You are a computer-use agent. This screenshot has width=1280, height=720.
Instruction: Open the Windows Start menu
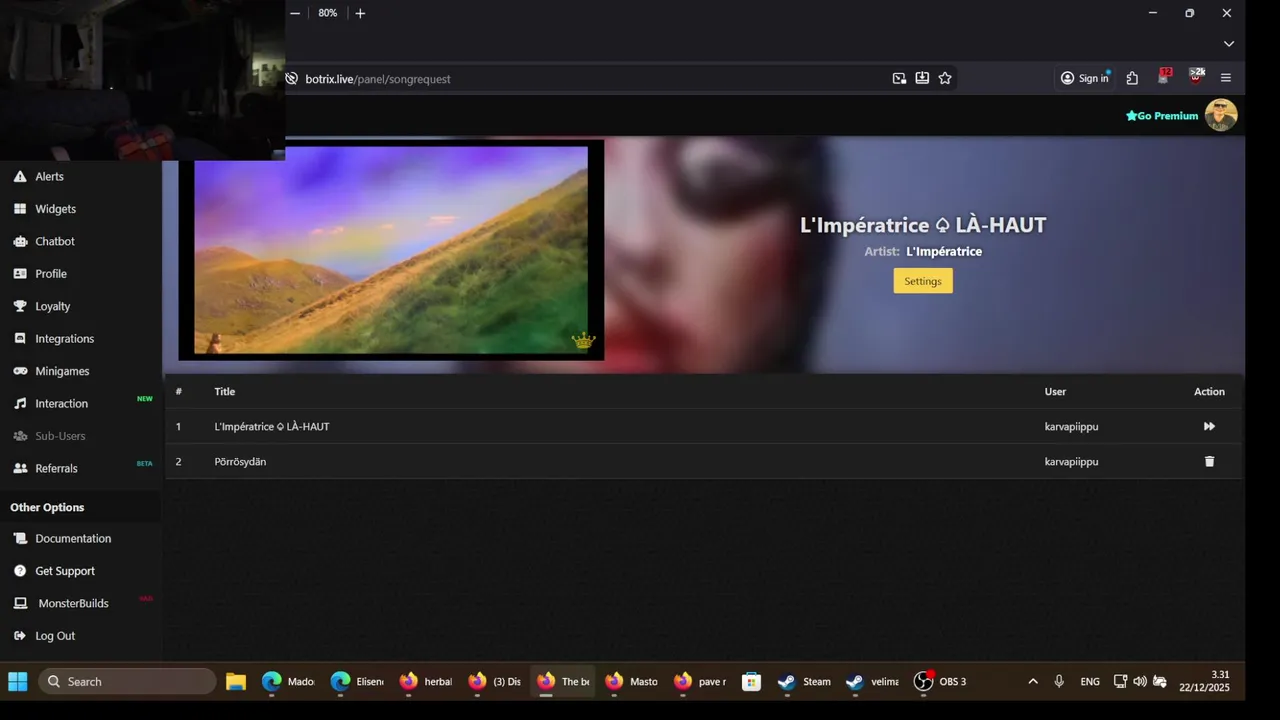pos(18,682)
